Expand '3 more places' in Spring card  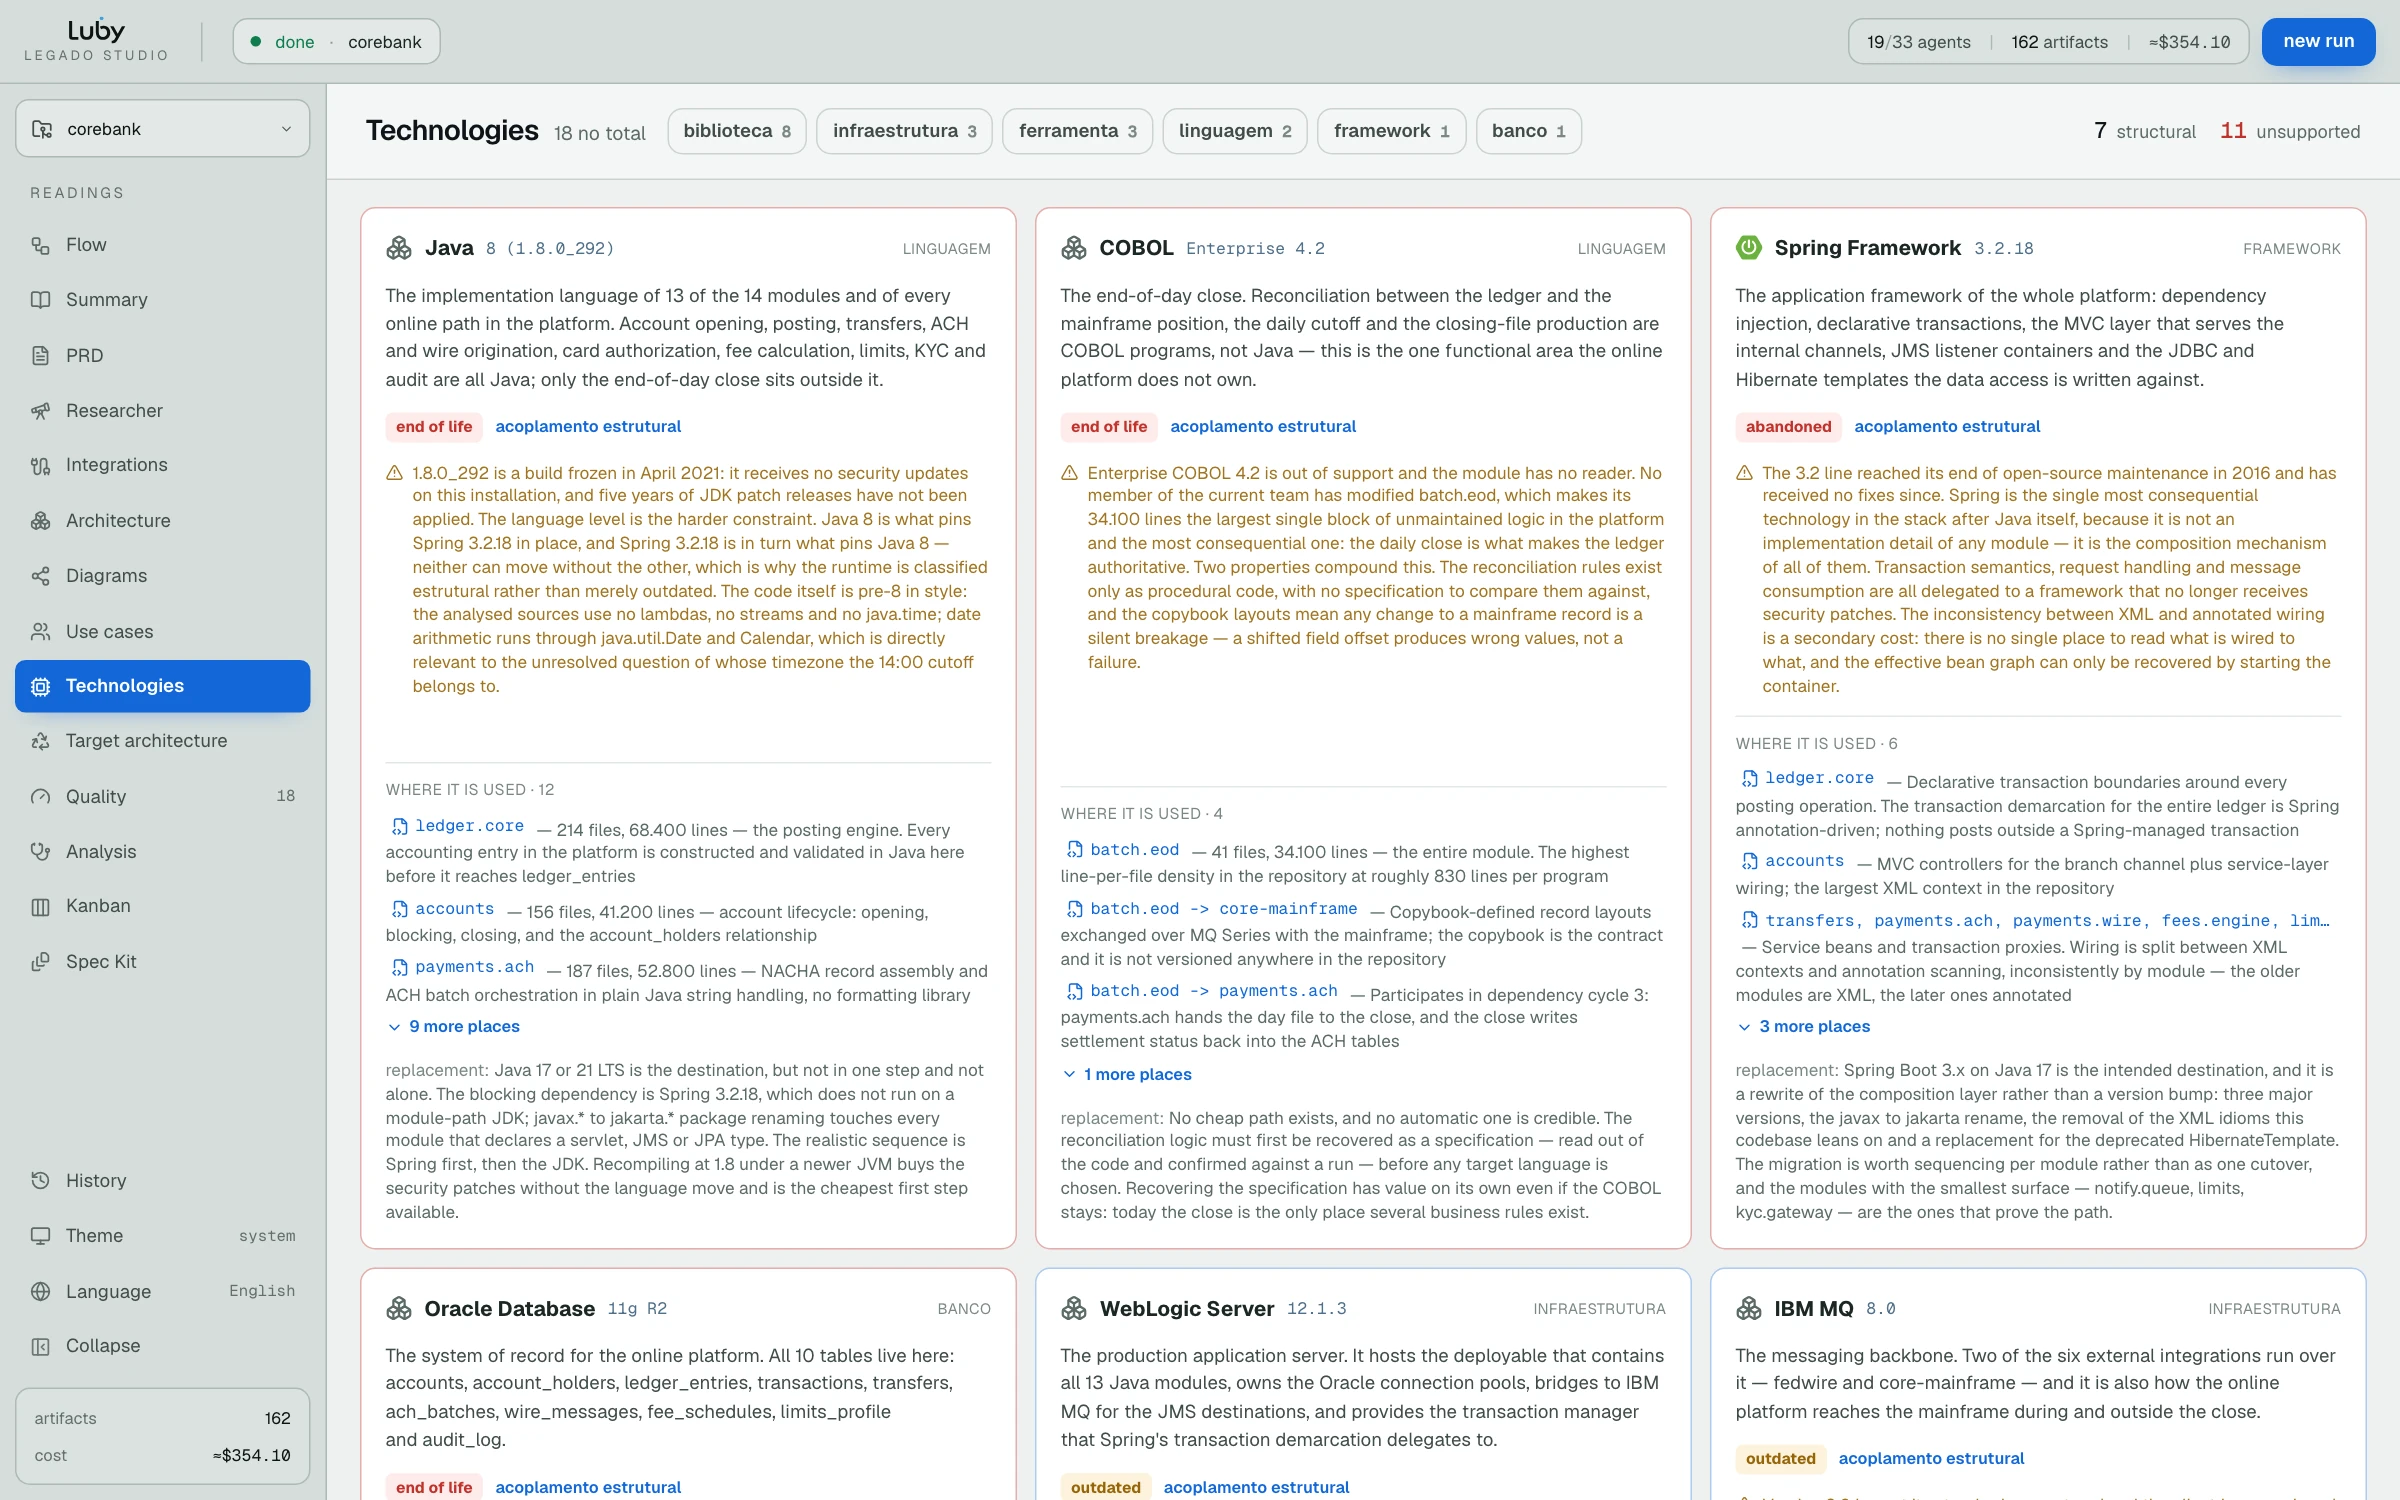click(1804, 1027)
